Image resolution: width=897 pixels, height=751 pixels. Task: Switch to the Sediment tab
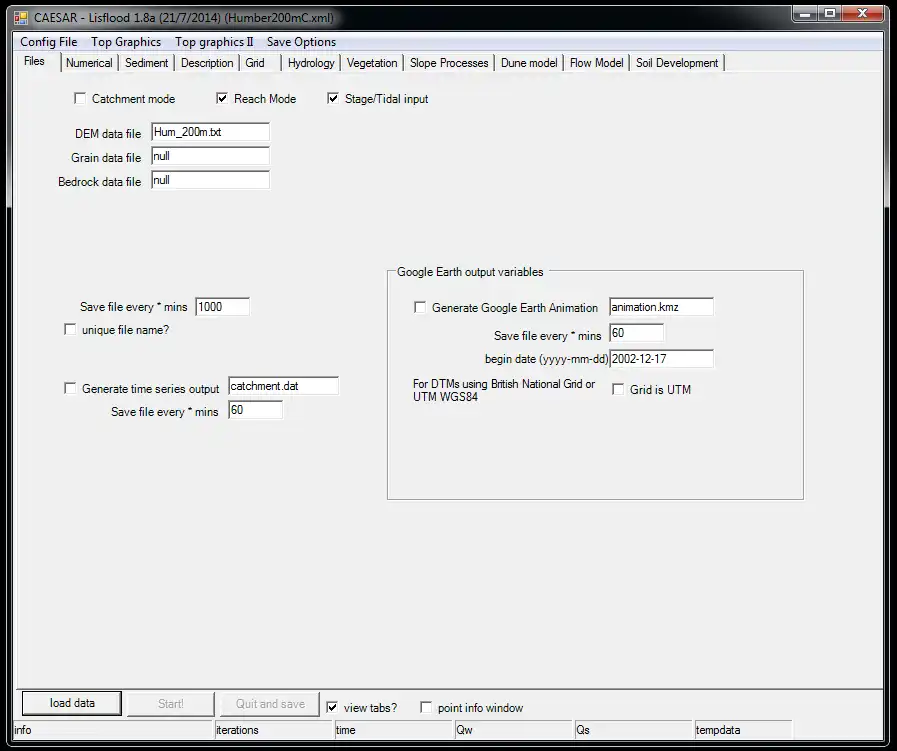(146, 63)
